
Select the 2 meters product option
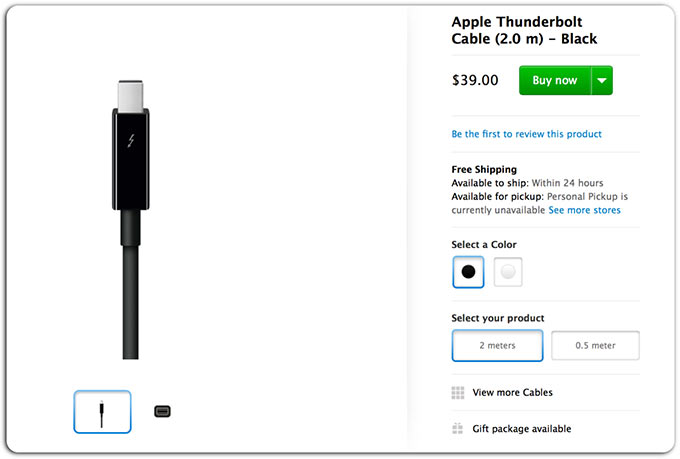(x=497, y=345)
